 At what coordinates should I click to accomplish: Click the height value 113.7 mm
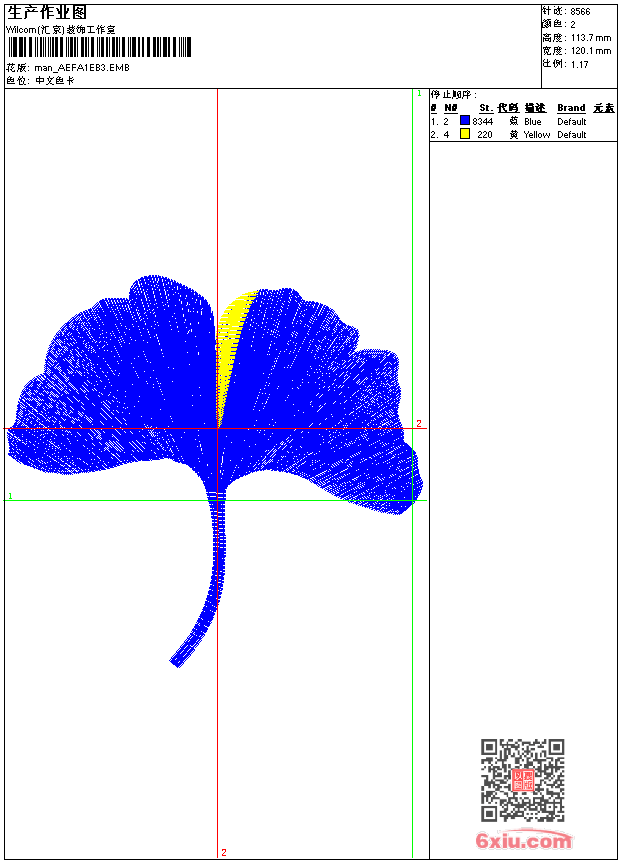(x=591, y=38)
